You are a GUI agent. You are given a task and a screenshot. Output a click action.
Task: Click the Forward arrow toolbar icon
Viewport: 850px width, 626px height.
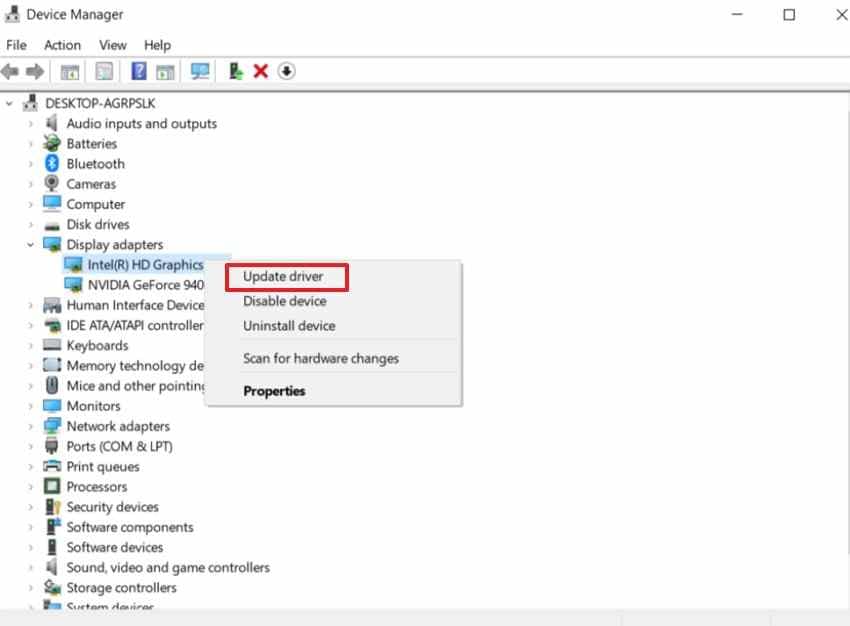click(x=35, y=71)
